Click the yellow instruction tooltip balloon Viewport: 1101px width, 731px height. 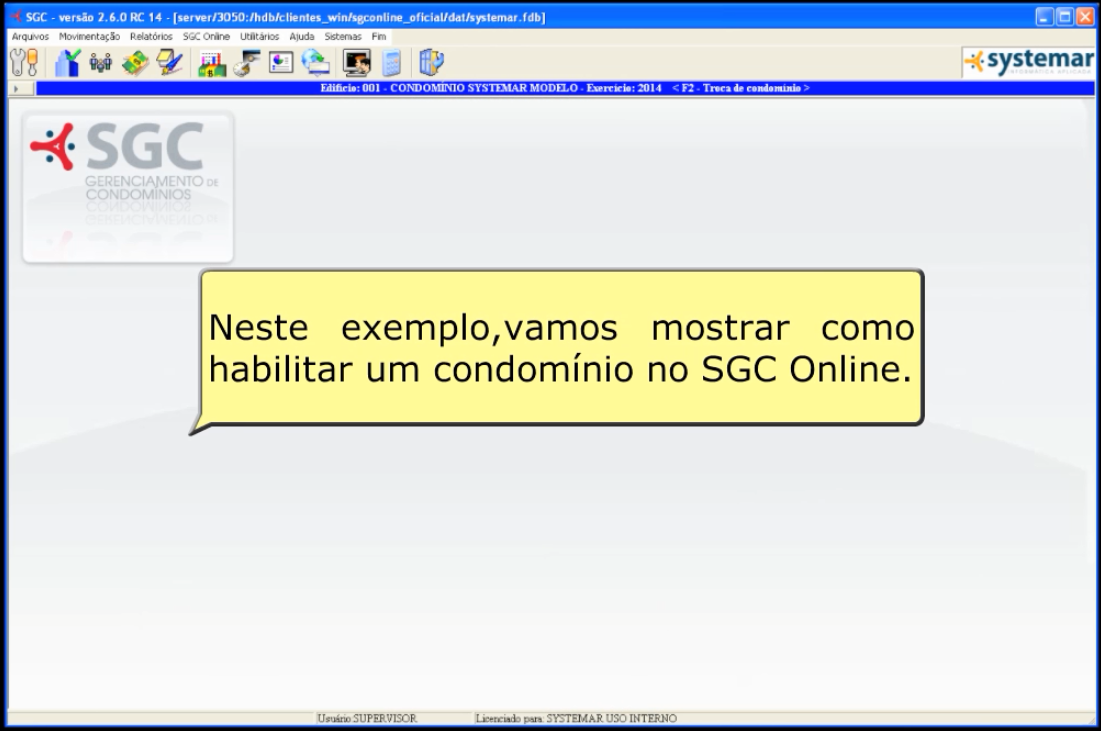560,347
